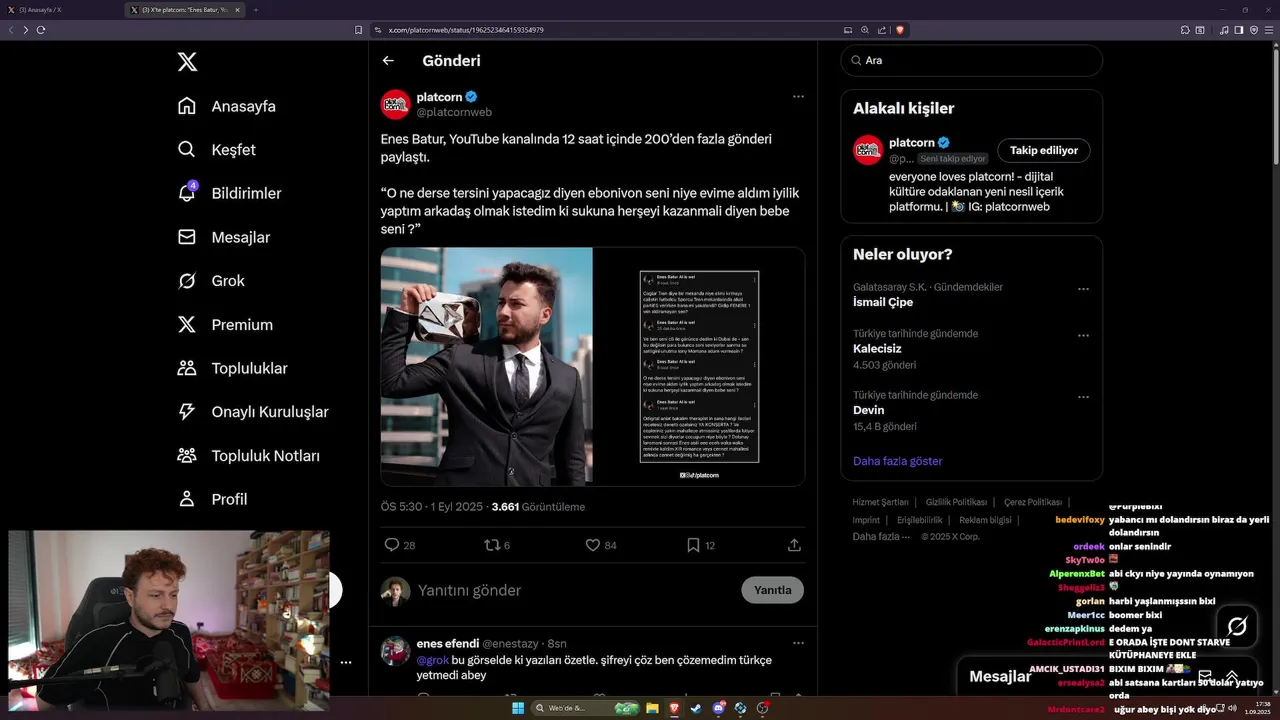Select the X'te platcorn browser tab
Viewport: 1280px width, 720px height.
(185, 10)
